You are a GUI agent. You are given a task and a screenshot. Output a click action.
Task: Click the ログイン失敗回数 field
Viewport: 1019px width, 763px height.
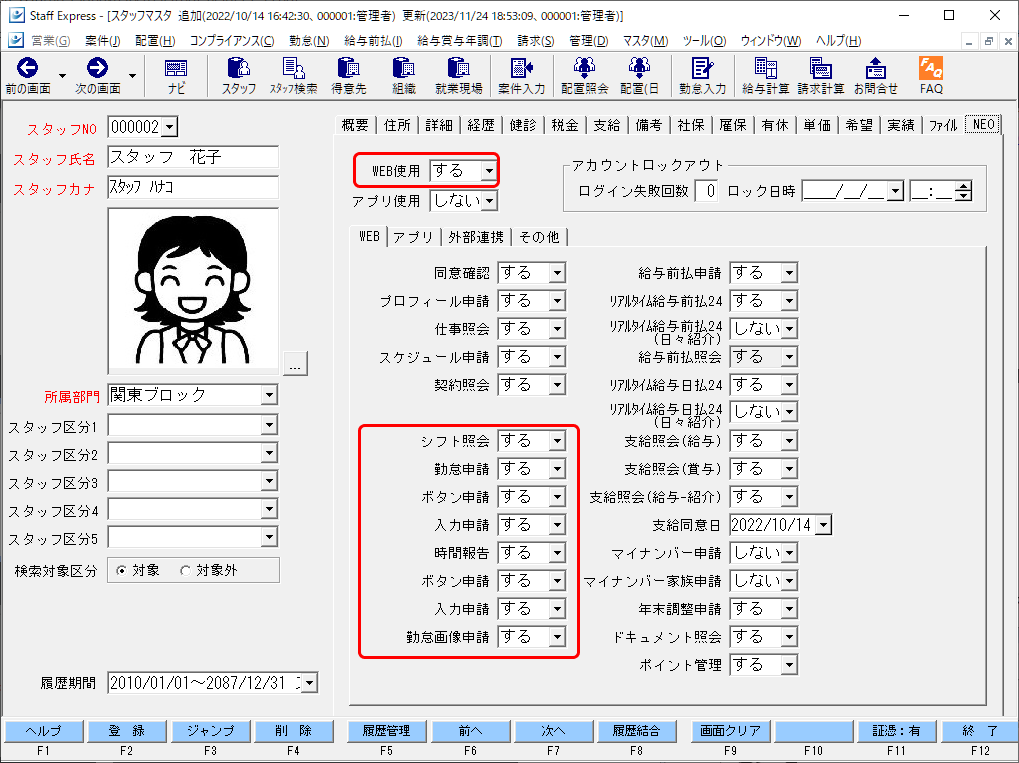coord(707,191)
